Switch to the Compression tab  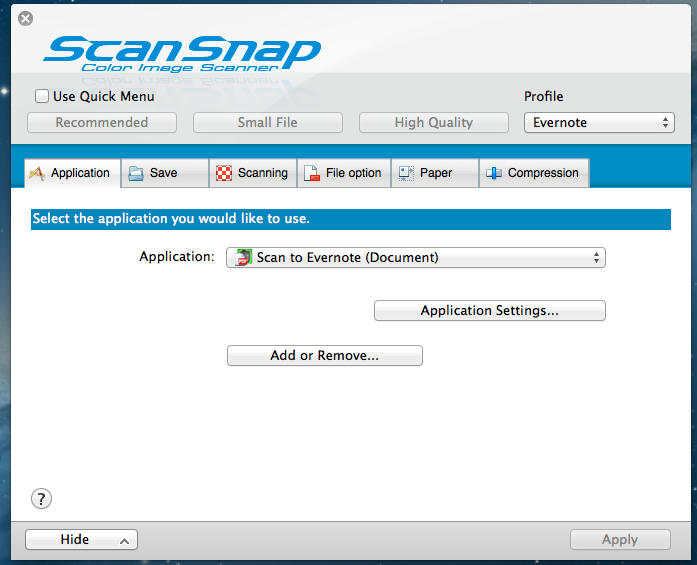[534, 173]
